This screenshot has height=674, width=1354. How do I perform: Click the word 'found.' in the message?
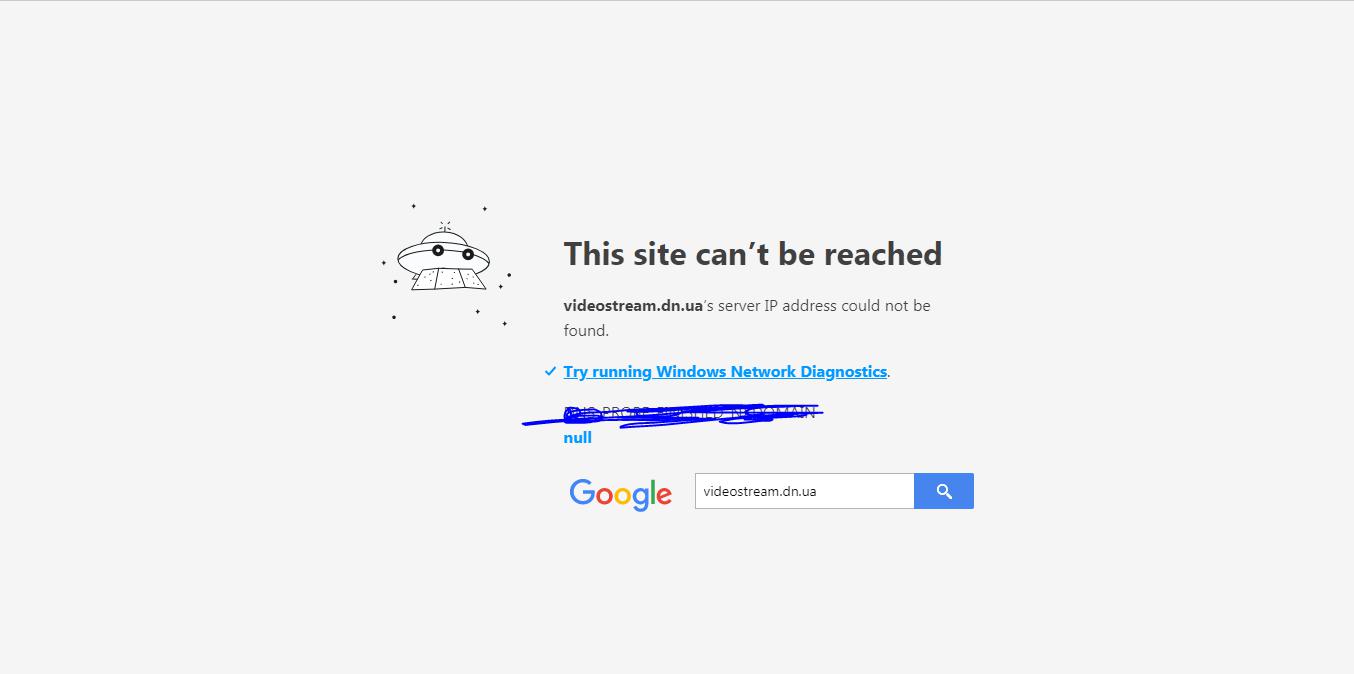pos(586,331)
